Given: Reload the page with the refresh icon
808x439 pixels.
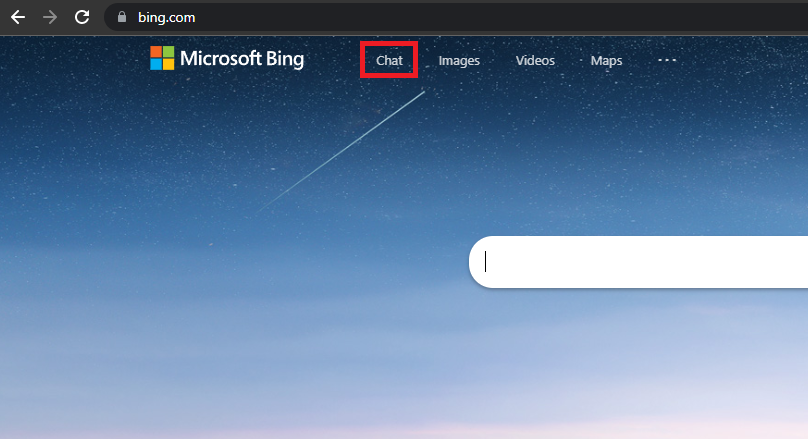Looking at the screenshot, I should (x=82, y=17).
